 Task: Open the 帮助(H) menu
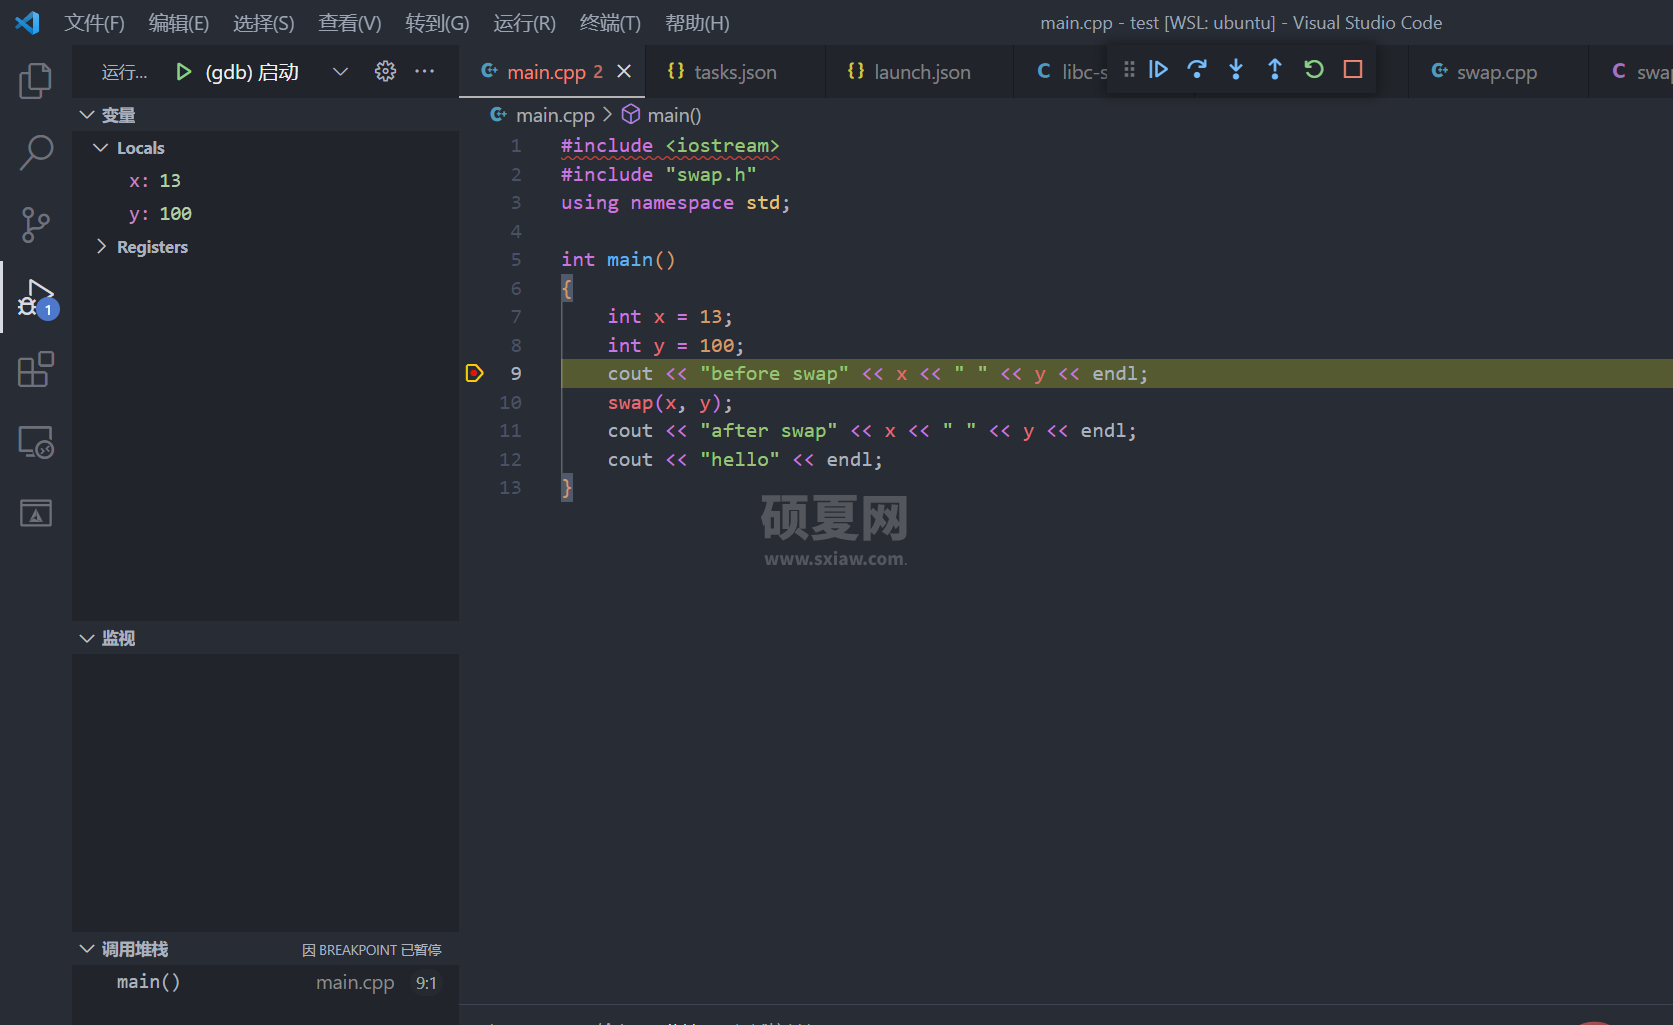pos(697,23)
